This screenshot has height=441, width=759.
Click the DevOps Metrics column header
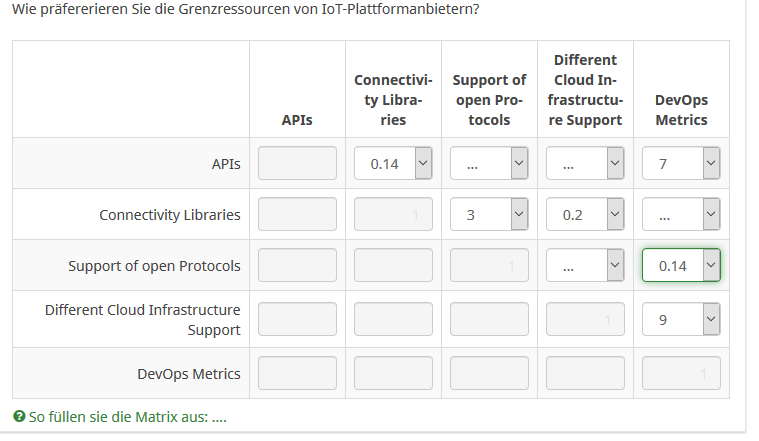[x=681, y=110]
